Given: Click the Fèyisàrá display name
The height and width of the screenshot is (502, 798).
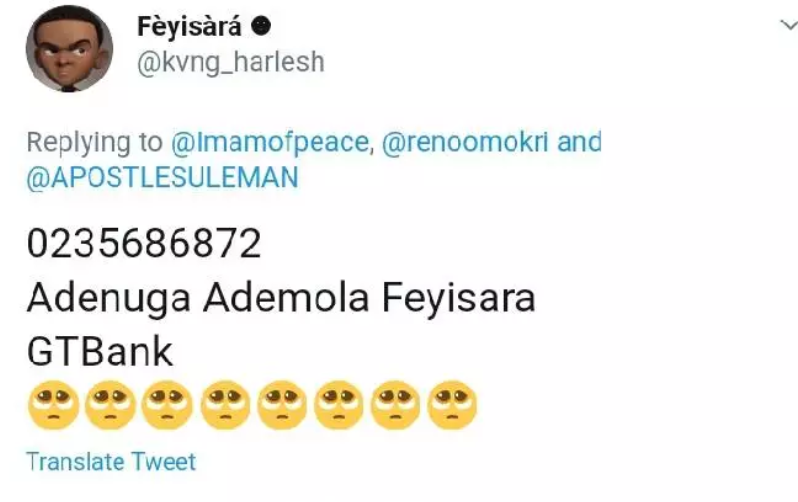Looking at the screenshot, I should (x=189, y=26).
